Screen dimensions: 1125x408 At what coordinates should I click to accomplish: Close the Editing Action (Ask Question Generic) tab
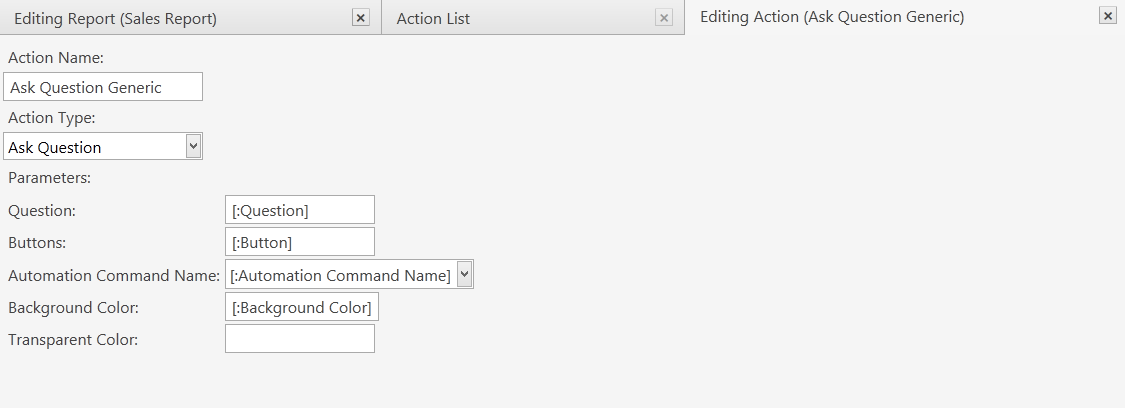coord(1107,16)
